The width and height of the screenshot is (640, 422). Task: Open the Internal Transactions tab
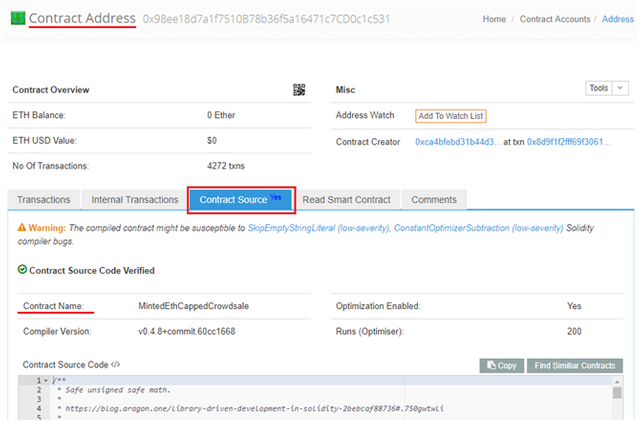[135, 200]
